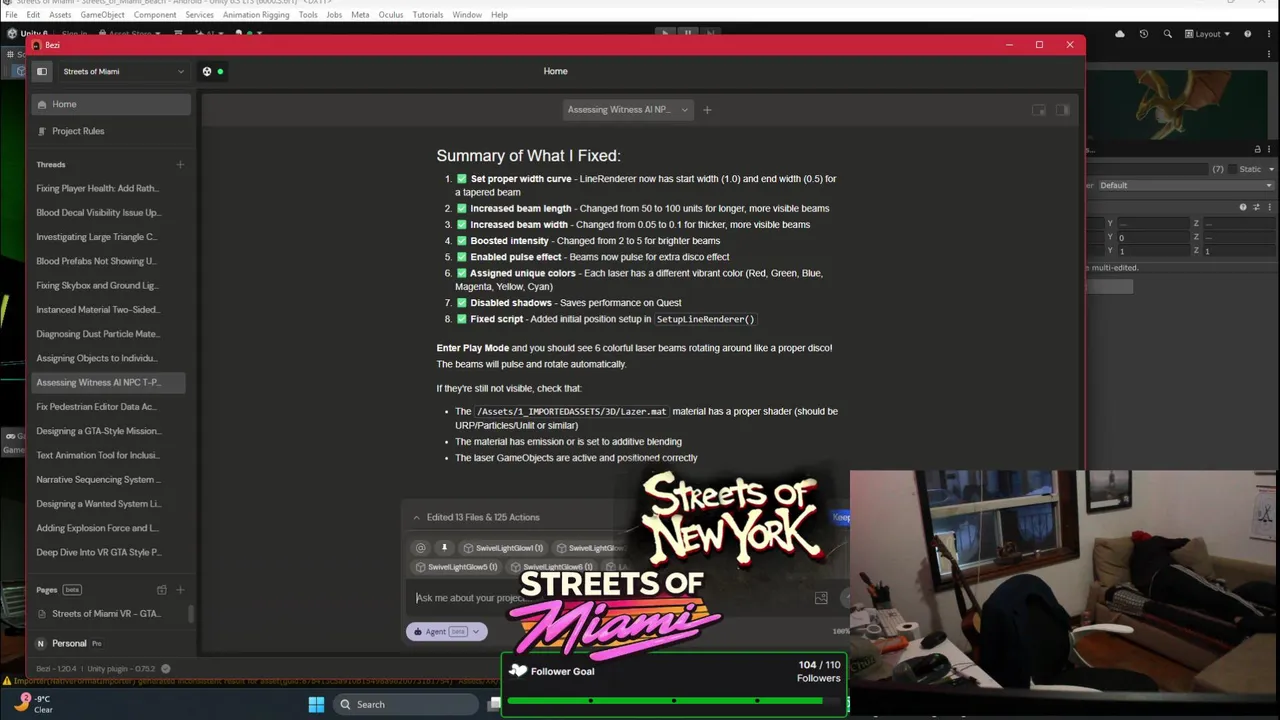The width and height of the screenshot is (1280, 720).
Task: Open Streets of Miami VR - GTA page
Action: coord(106,614)
